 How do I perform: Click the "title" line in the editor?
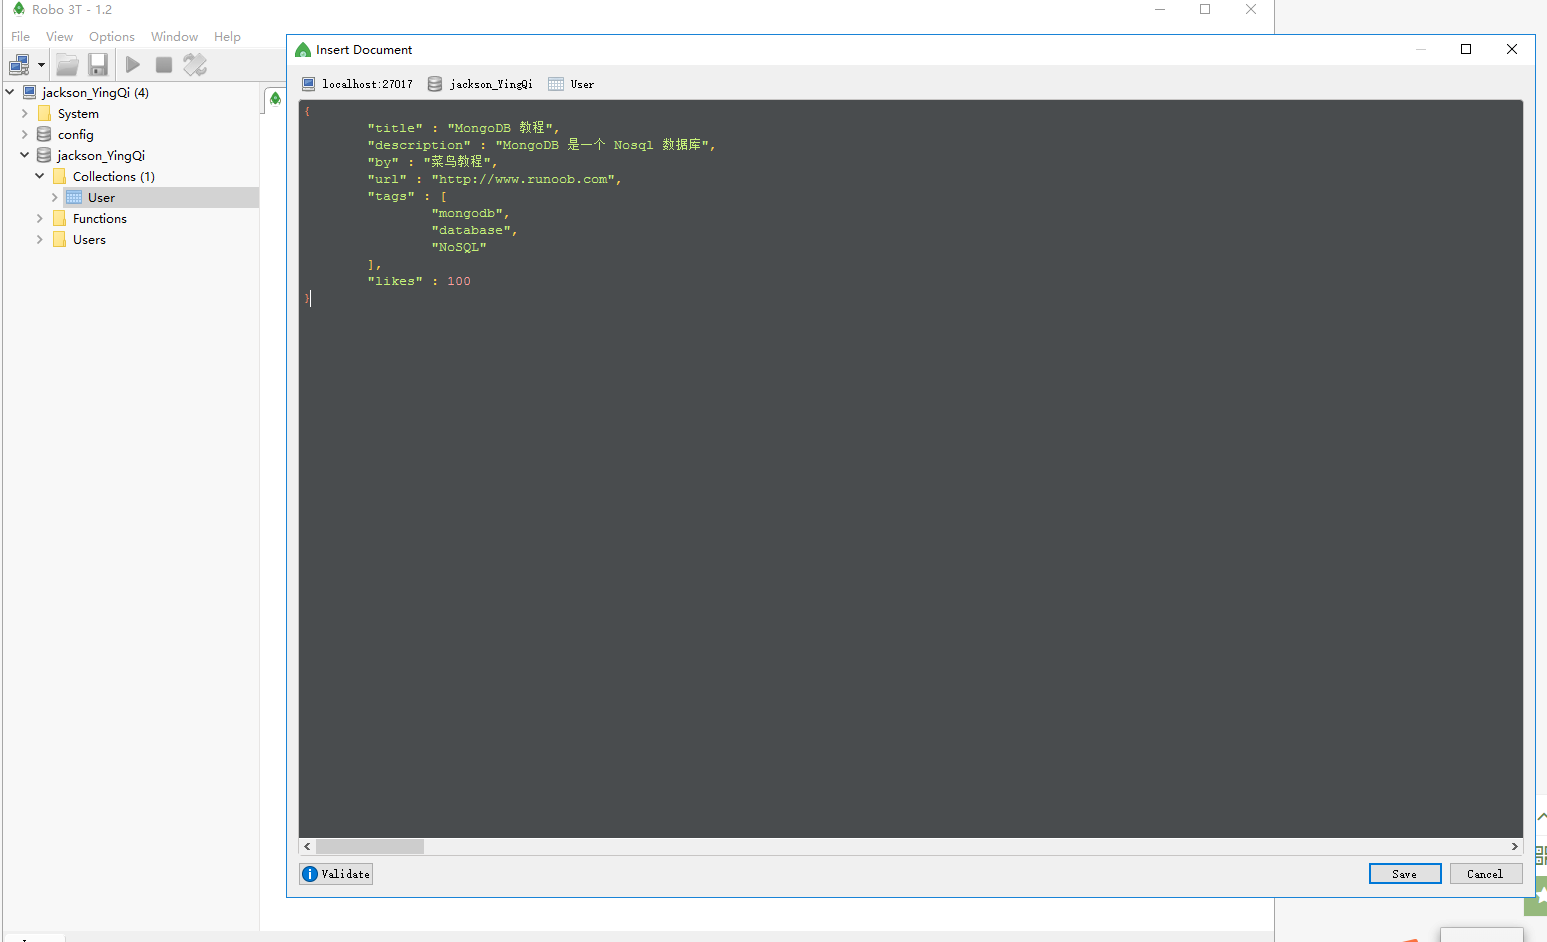coord(464,128)
